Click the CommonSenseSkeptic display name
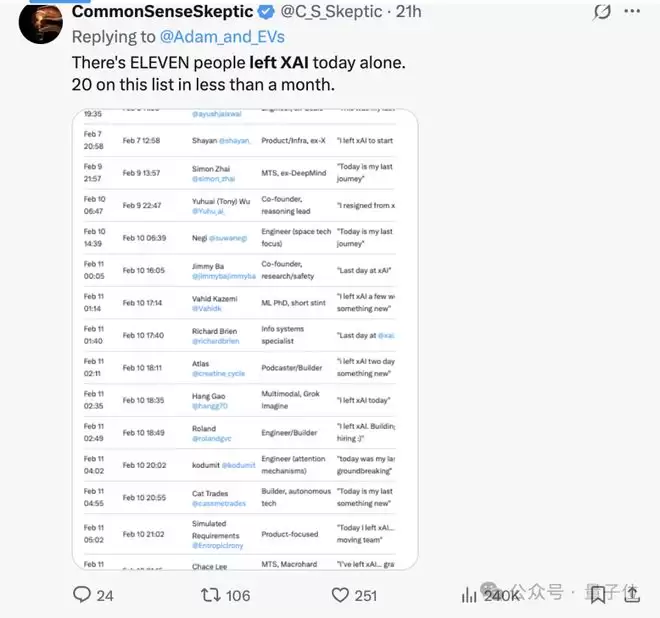The image size is (660, 618). point(163,12)
